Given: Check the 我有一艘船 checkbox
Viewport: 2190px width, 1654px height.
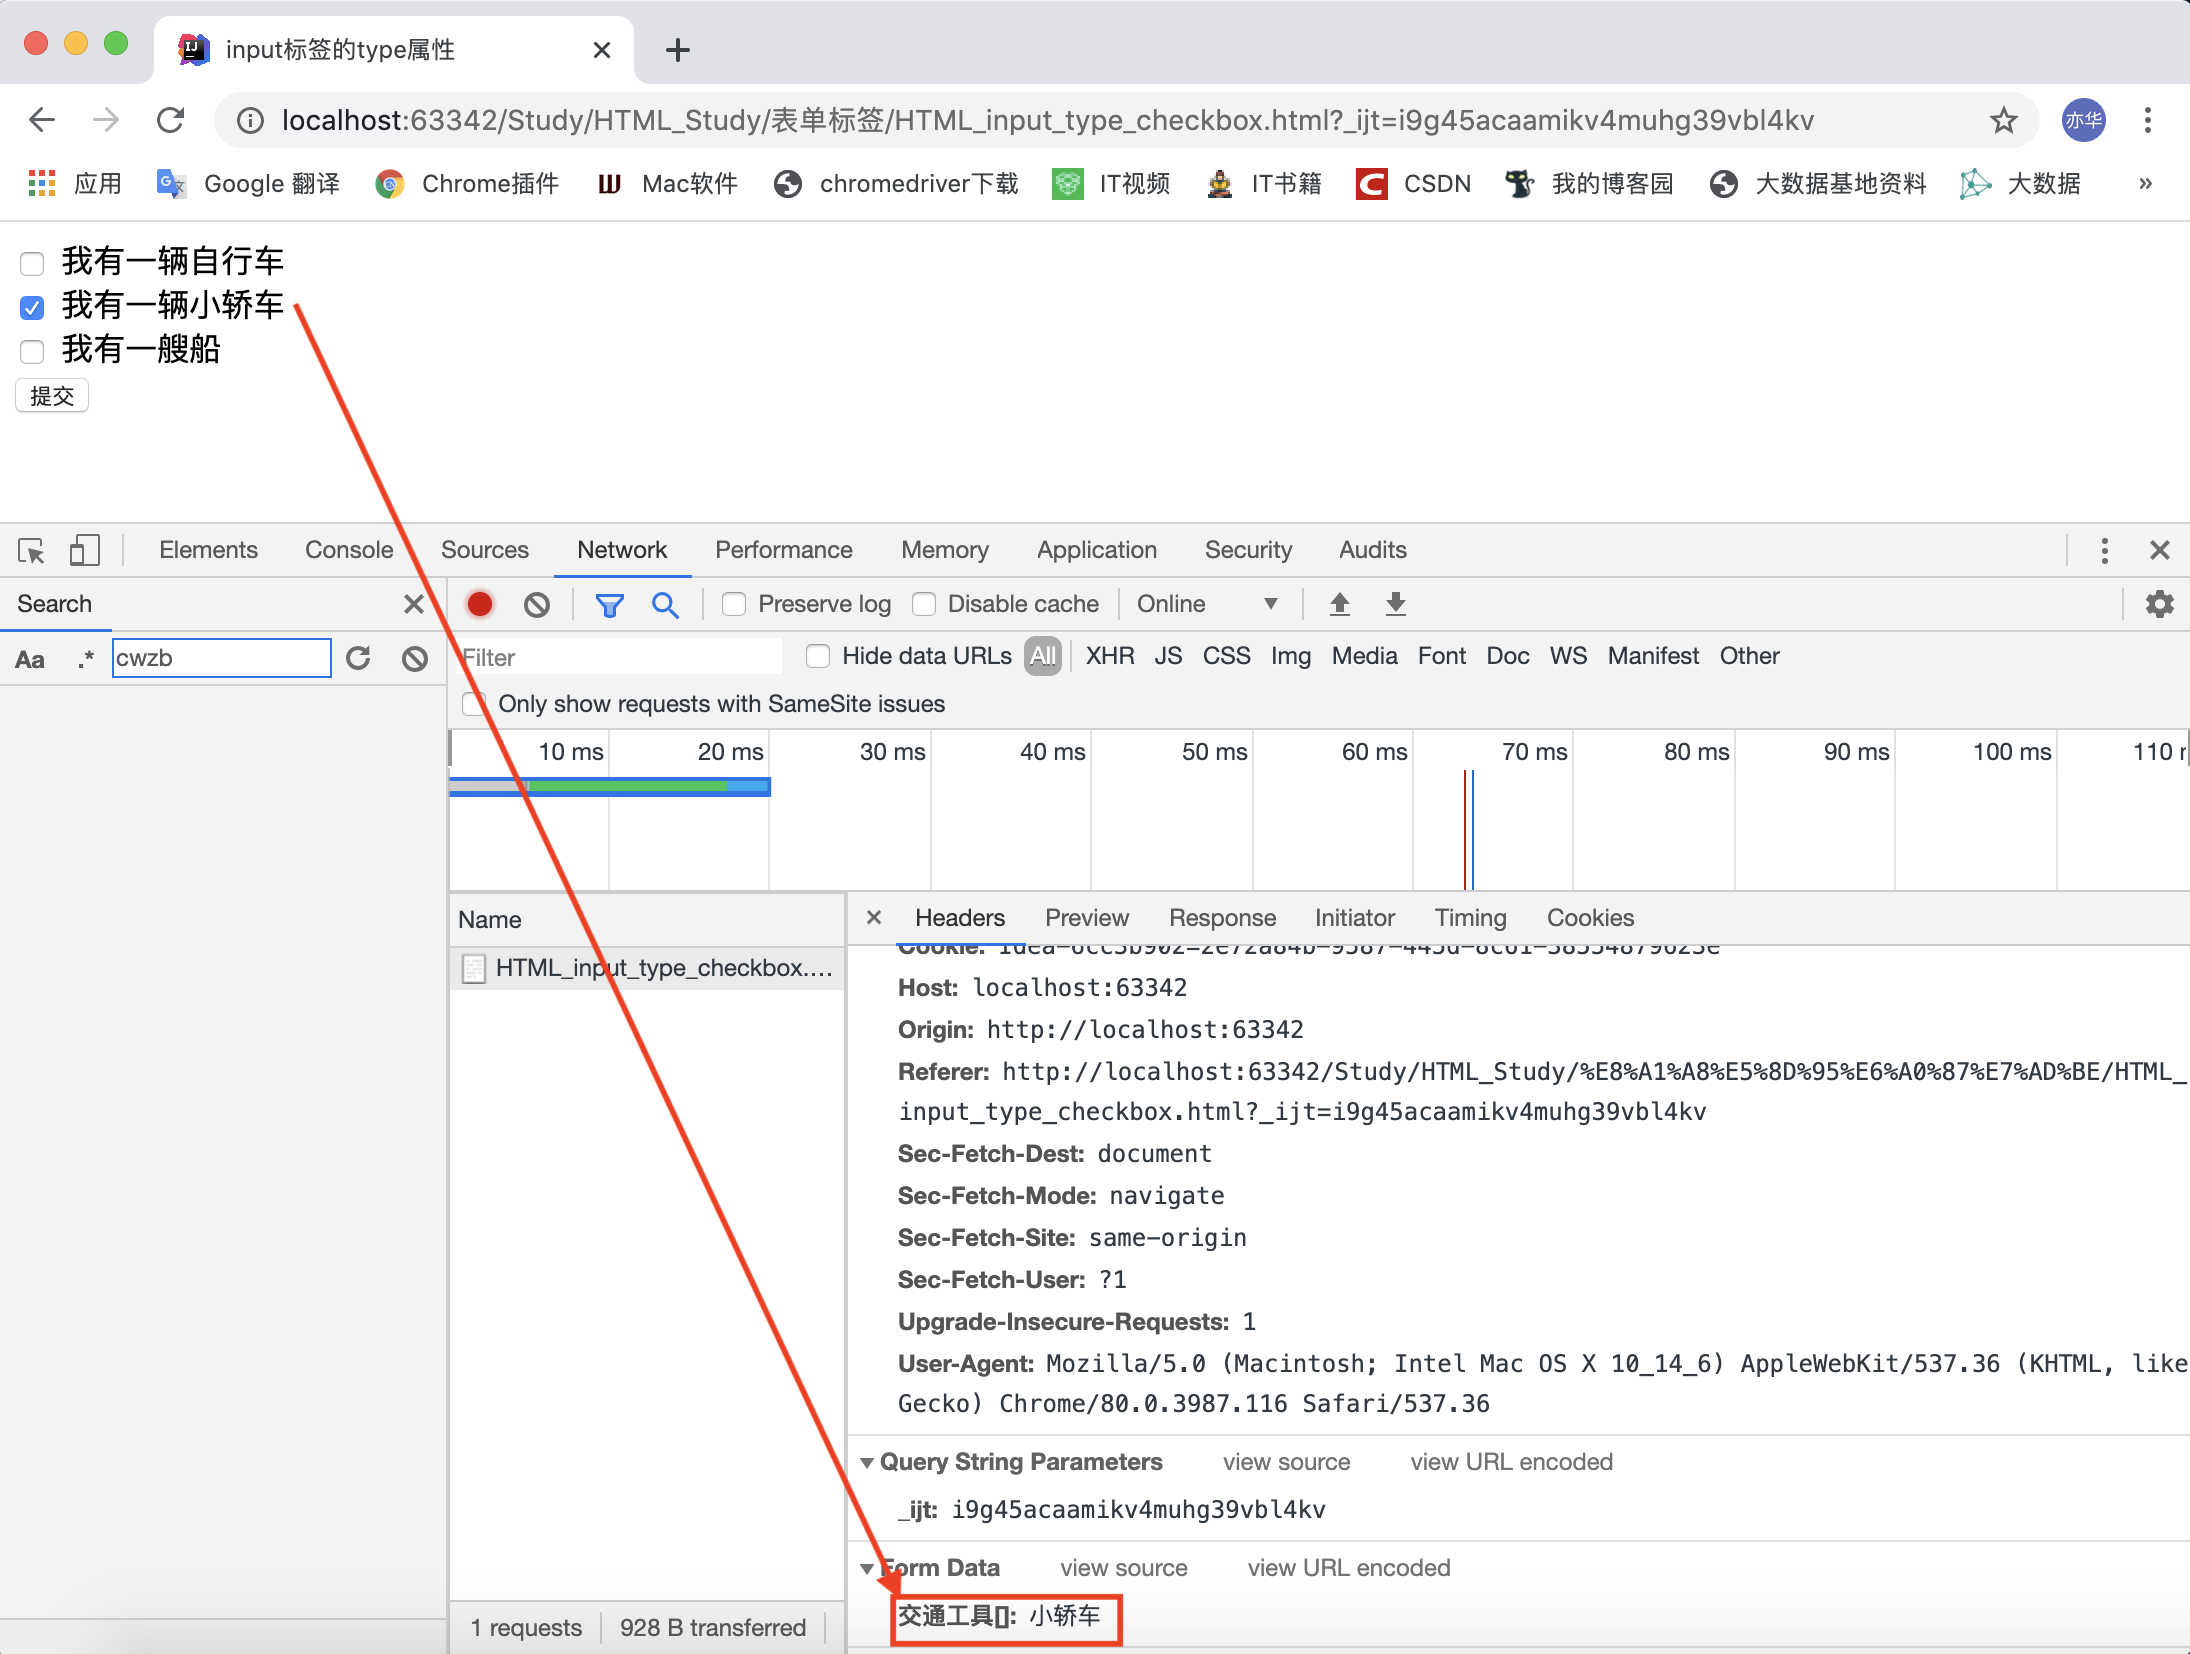Looking at the screenshot, I should 32,351.
